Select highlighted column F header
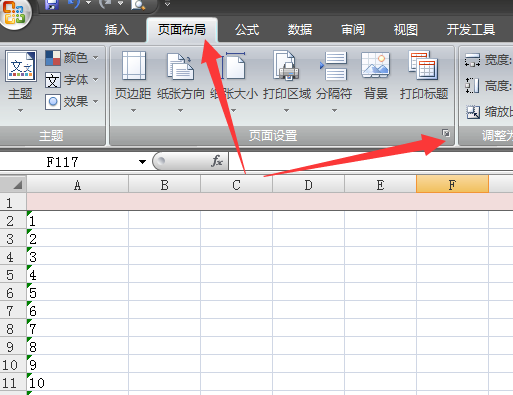 coord(452,185)
